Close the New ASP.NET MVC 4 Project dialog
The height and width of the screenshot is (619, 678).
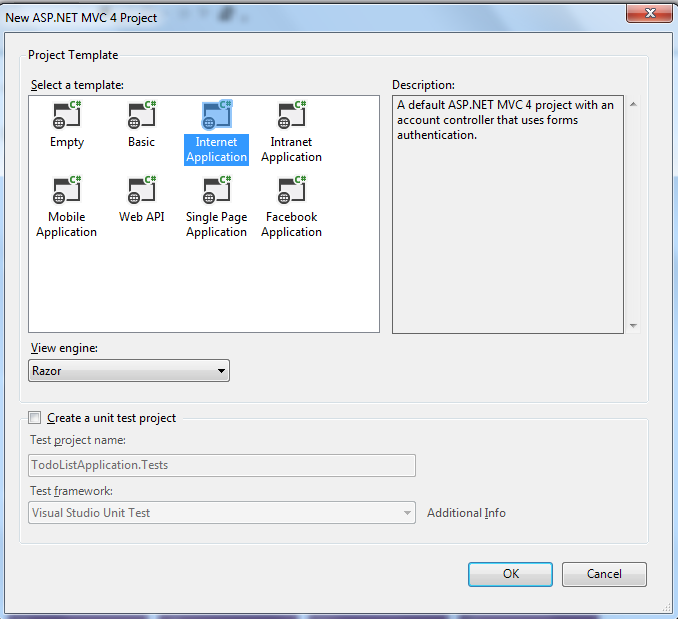coord(649,13)
